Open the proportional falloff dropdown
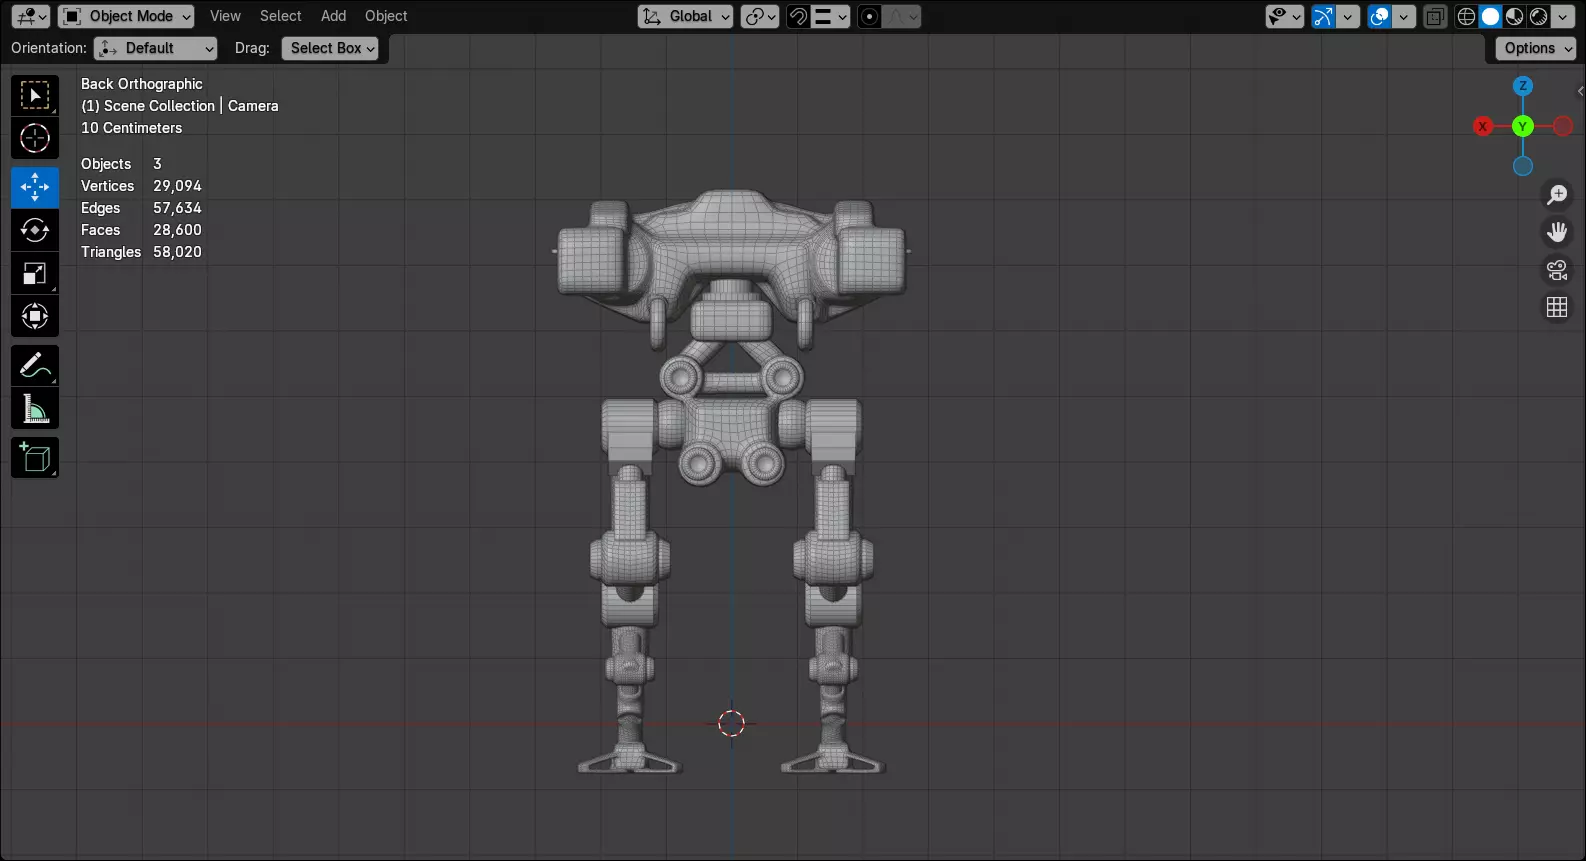Screen dimensions: 1586x861 902,16
